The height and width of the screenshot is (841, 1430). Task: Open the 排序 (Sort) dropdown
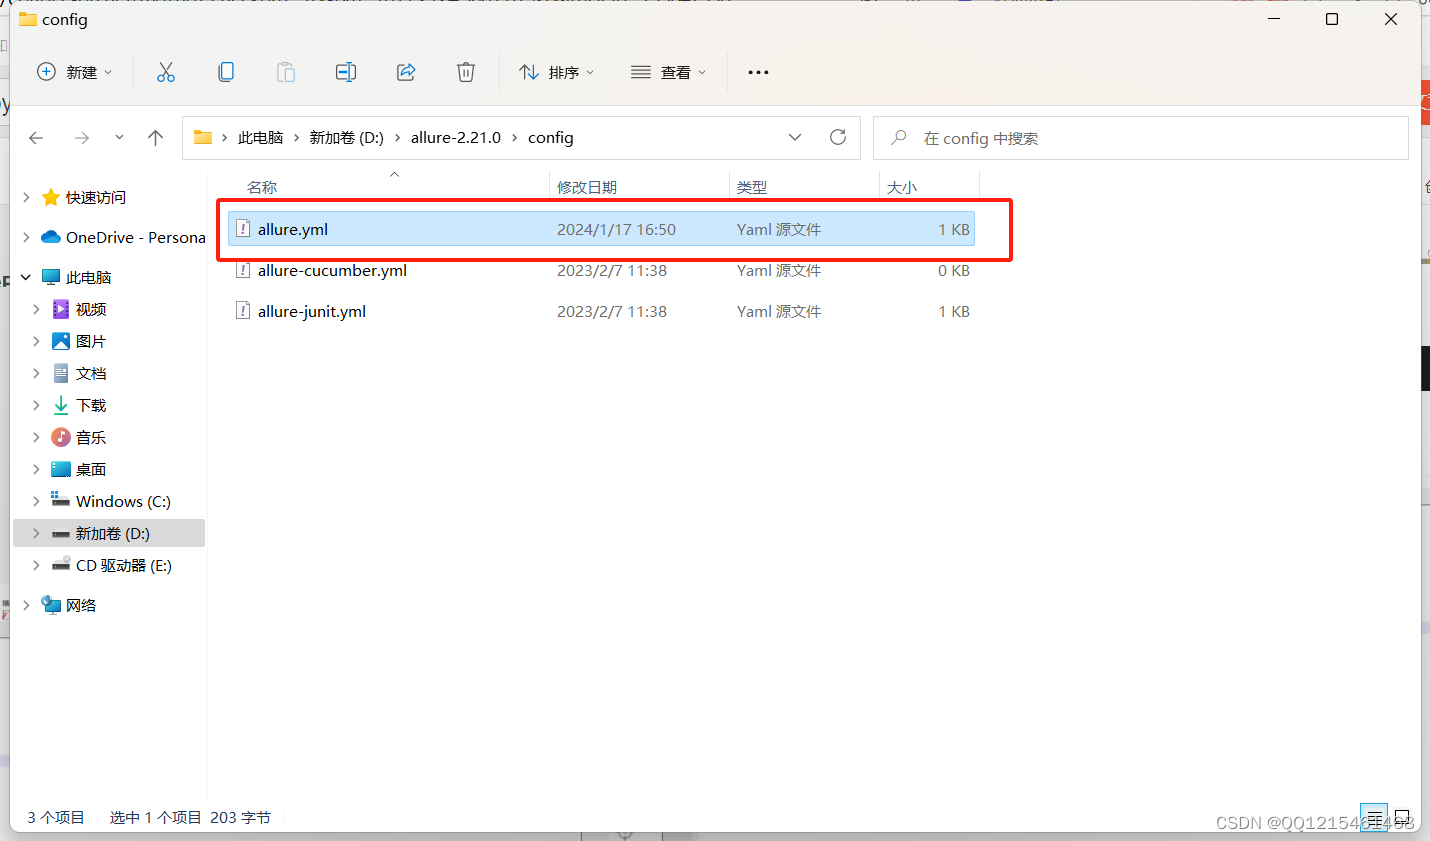pyautogui.click(x=556, y=72)
